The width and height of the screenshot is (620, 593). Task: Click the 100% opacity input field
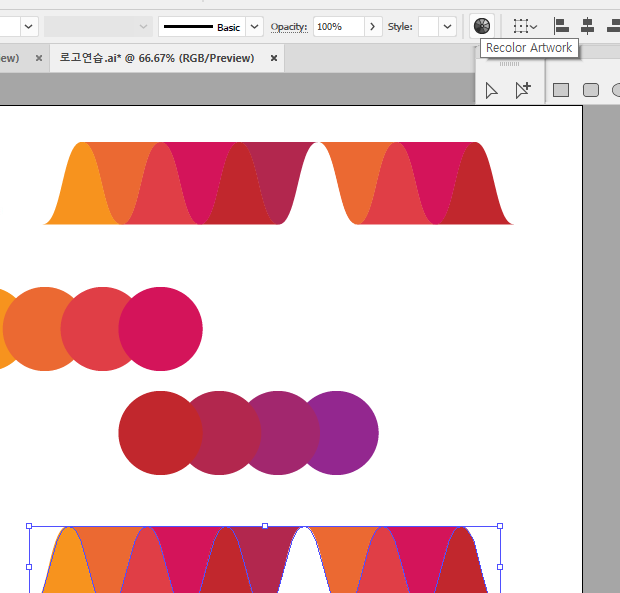pyautogui.click(x=338, y=26)
